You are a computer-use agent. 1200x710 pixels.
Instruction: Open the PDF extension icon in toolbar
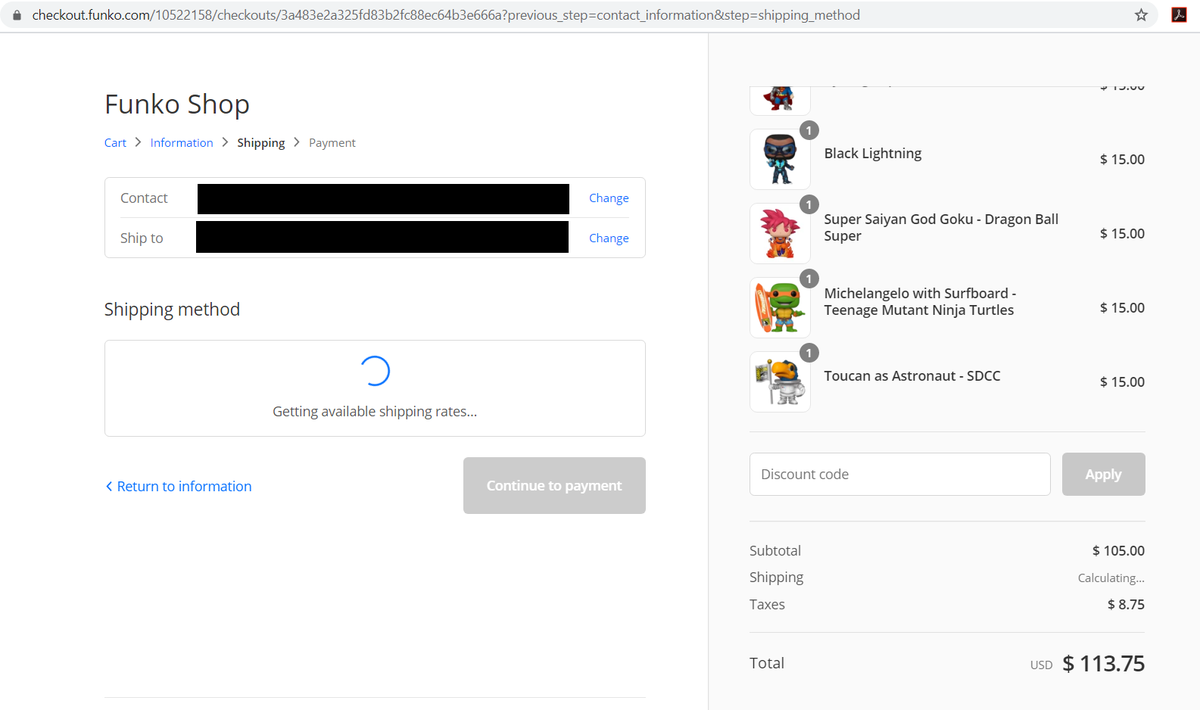pyautogui.click(x=1179, y=15)
